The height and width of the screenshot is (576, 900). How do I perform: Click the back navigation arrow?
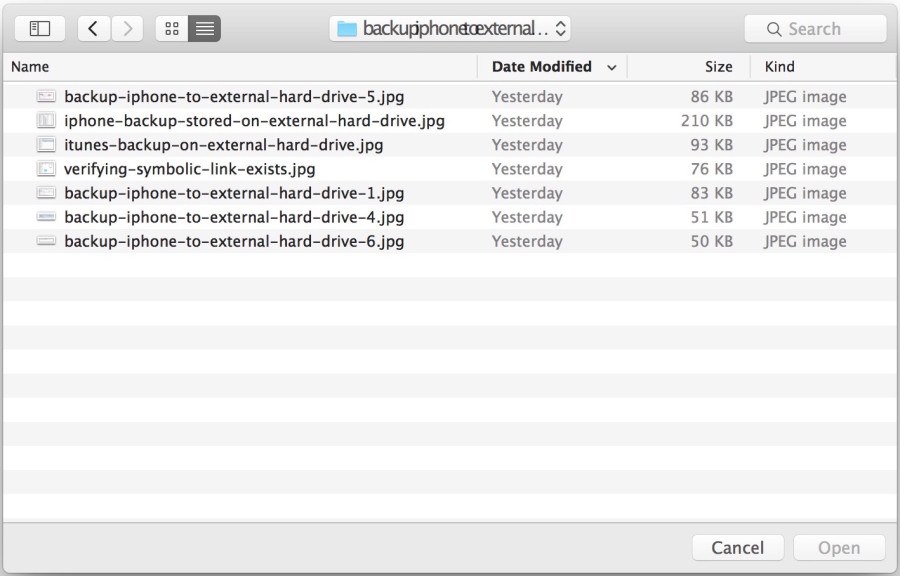pyautogui.click(x=93, y=28)
